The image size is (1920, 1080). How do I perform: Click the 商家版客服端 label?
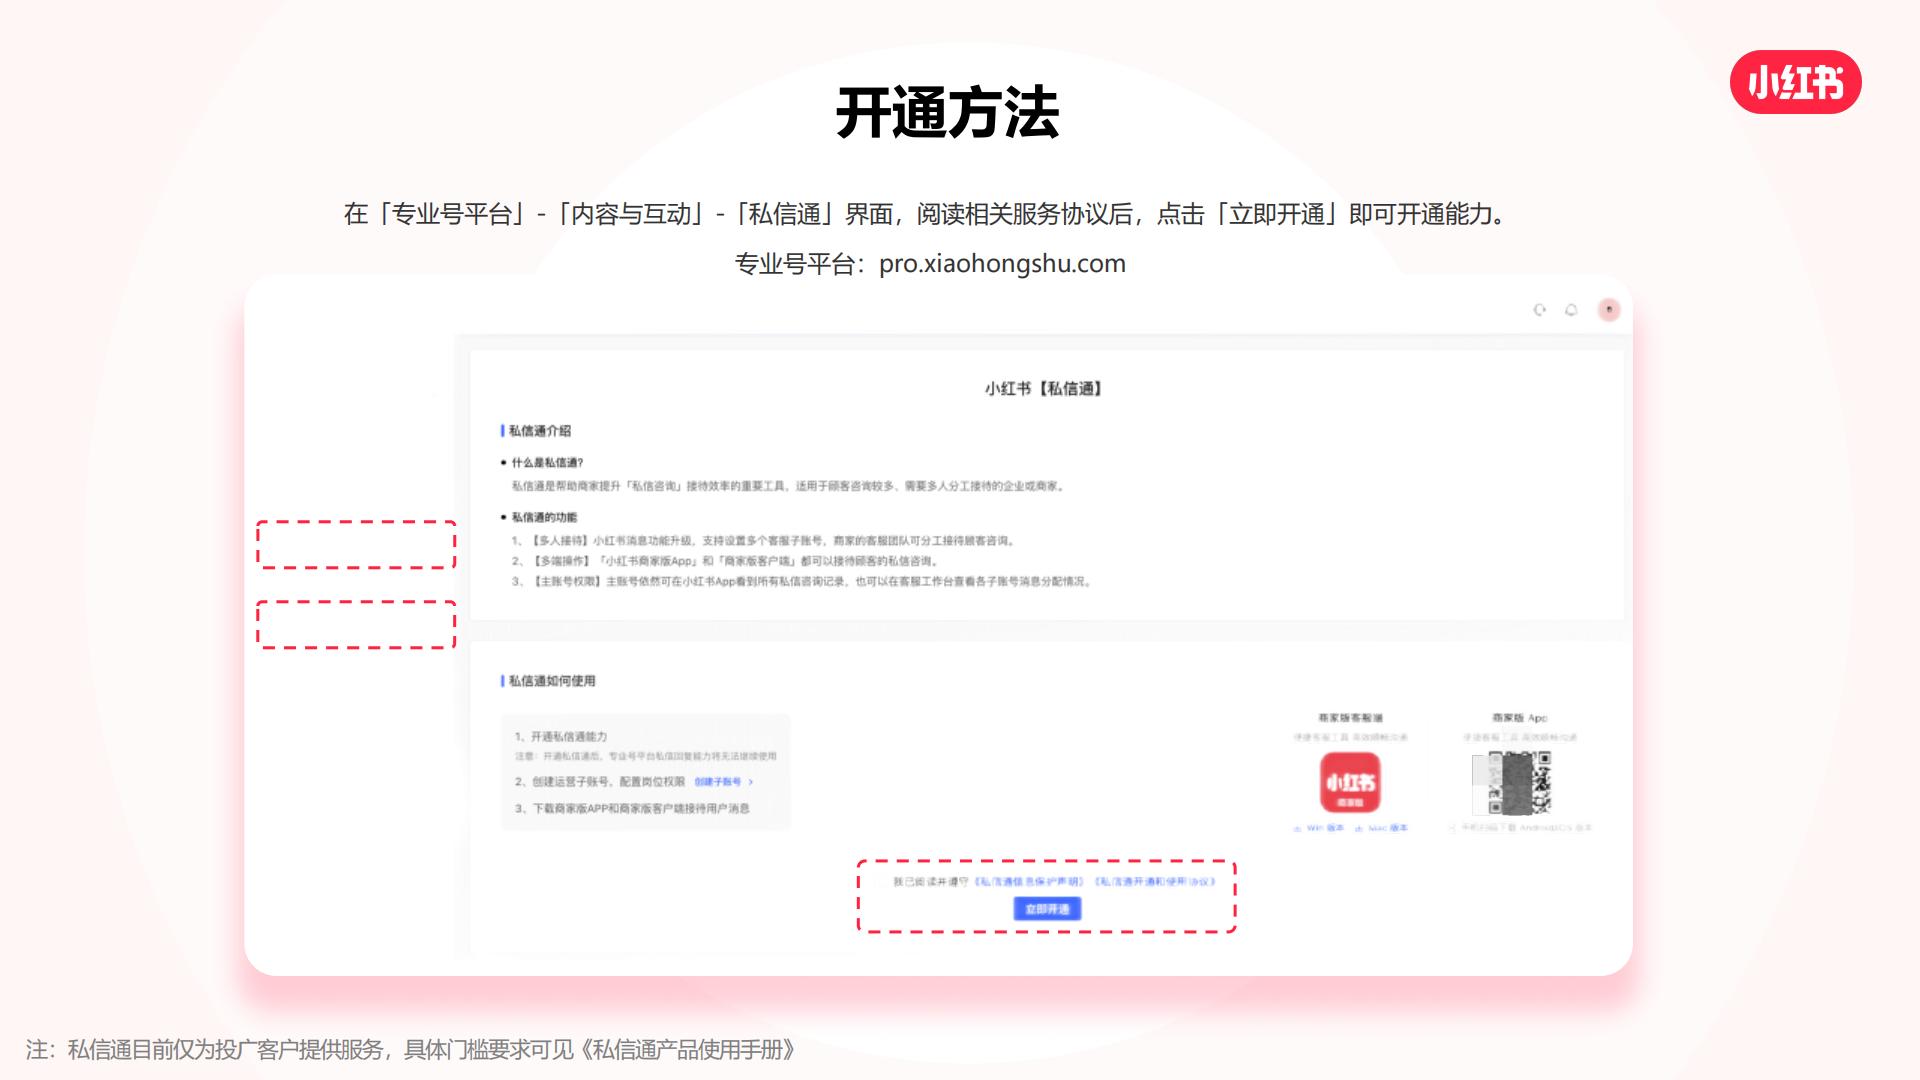1350,718
